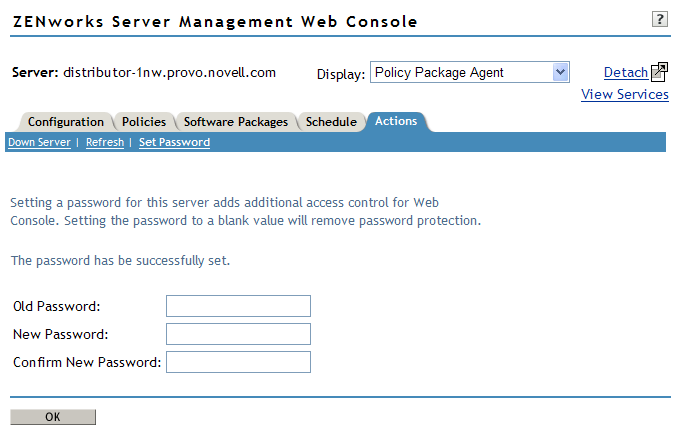Click the Down Server link

(39, 142)
